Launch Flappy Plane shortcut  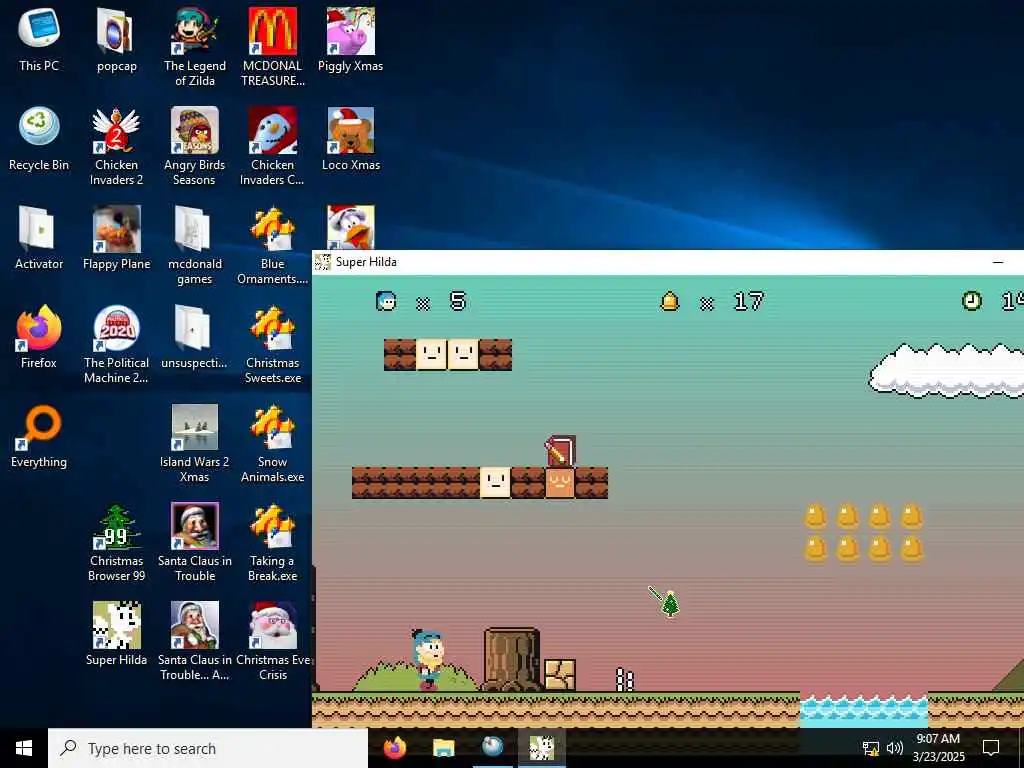pos(116,238)
